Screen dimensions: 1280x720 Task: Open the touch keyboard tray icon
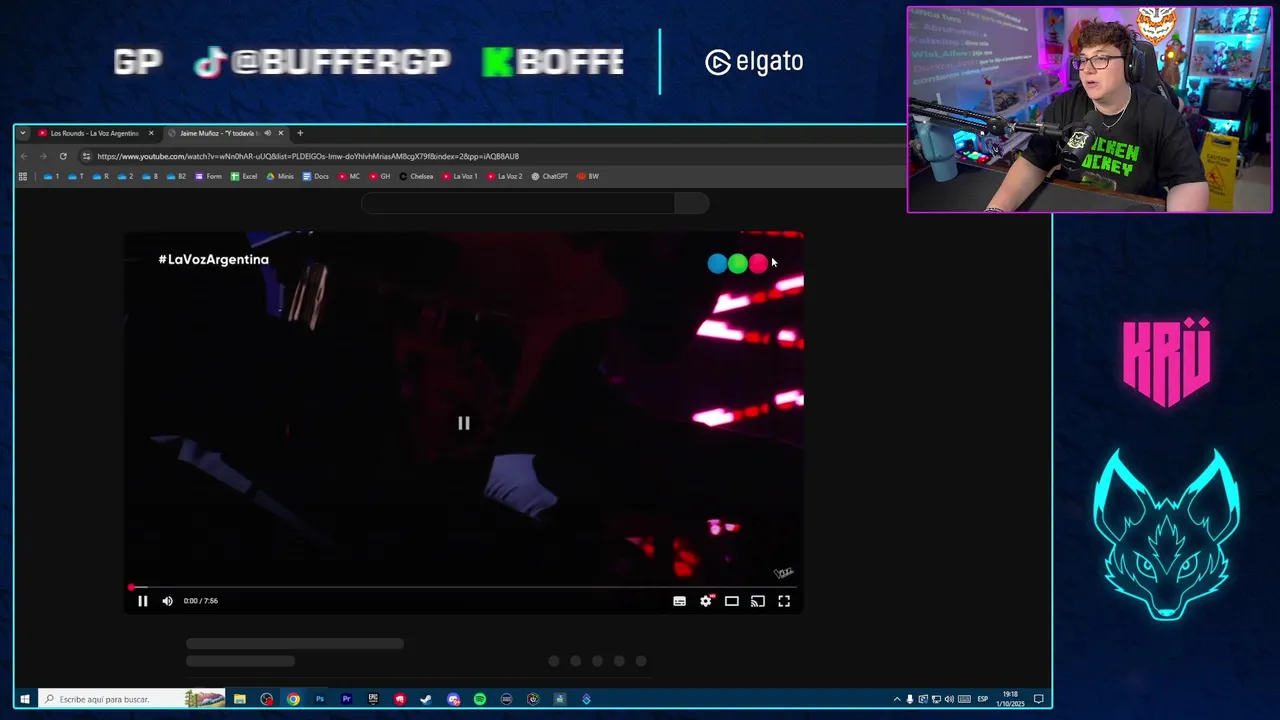962,699
